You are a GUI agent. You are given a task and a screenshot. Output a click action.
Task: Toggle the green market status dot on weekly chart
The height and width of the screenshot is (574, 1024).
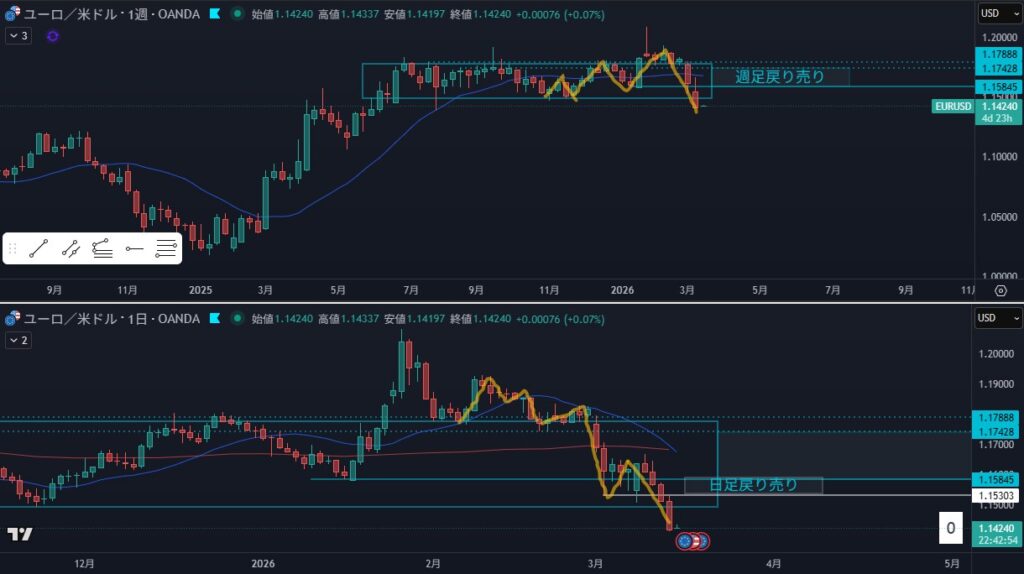pos(235,14)
